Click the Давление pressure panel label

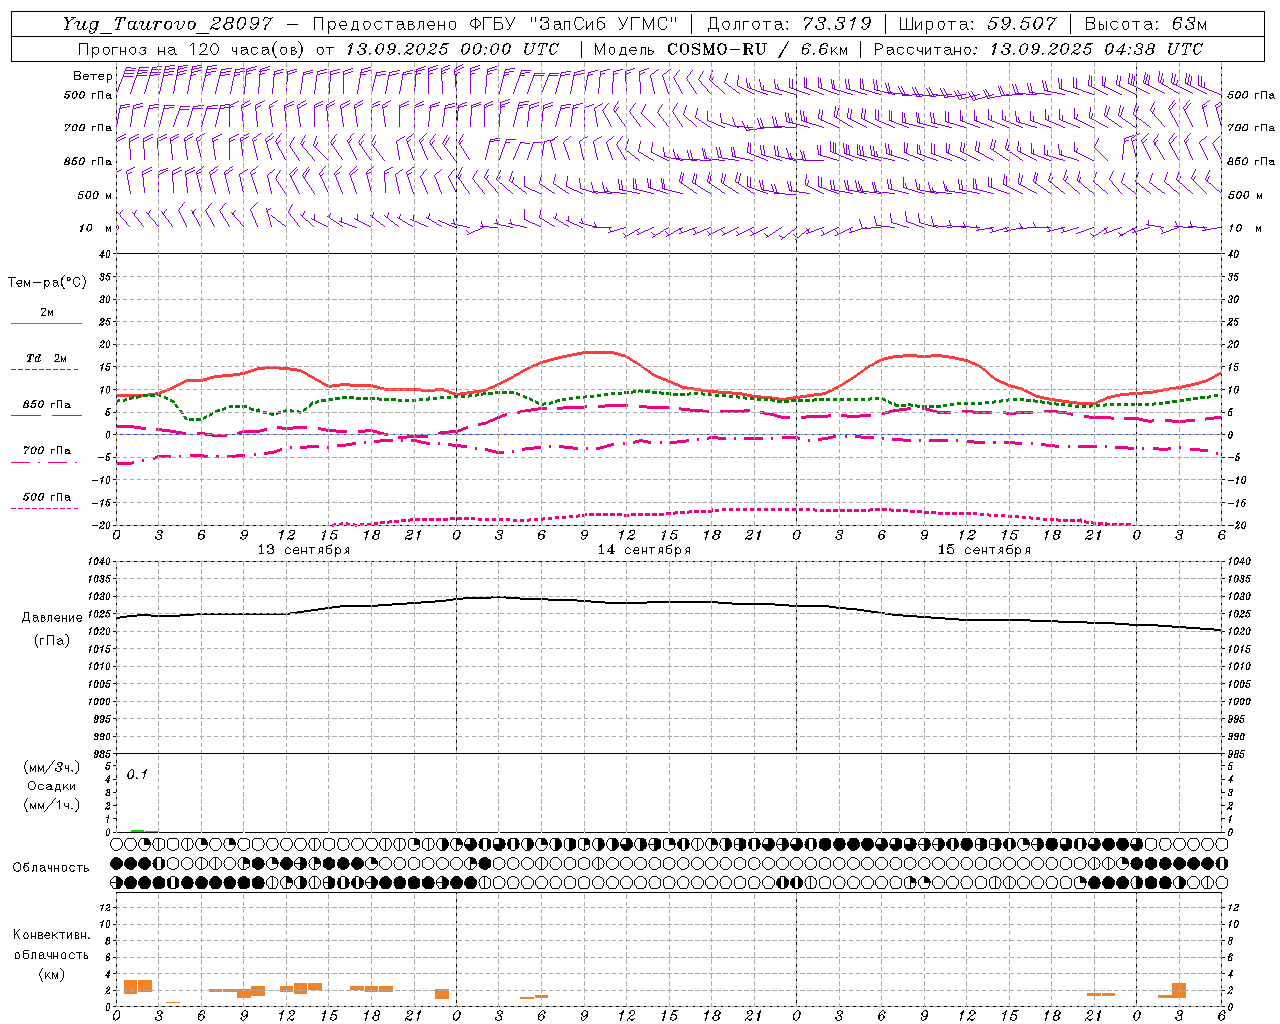(52, 618)
